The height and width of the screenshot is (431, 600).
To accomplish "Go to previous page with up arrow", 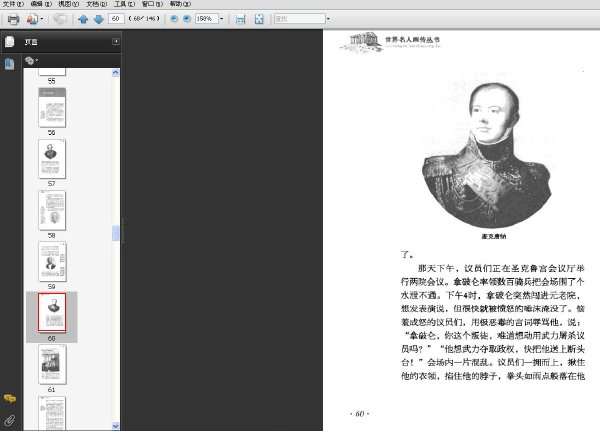I will pos(83,19).
